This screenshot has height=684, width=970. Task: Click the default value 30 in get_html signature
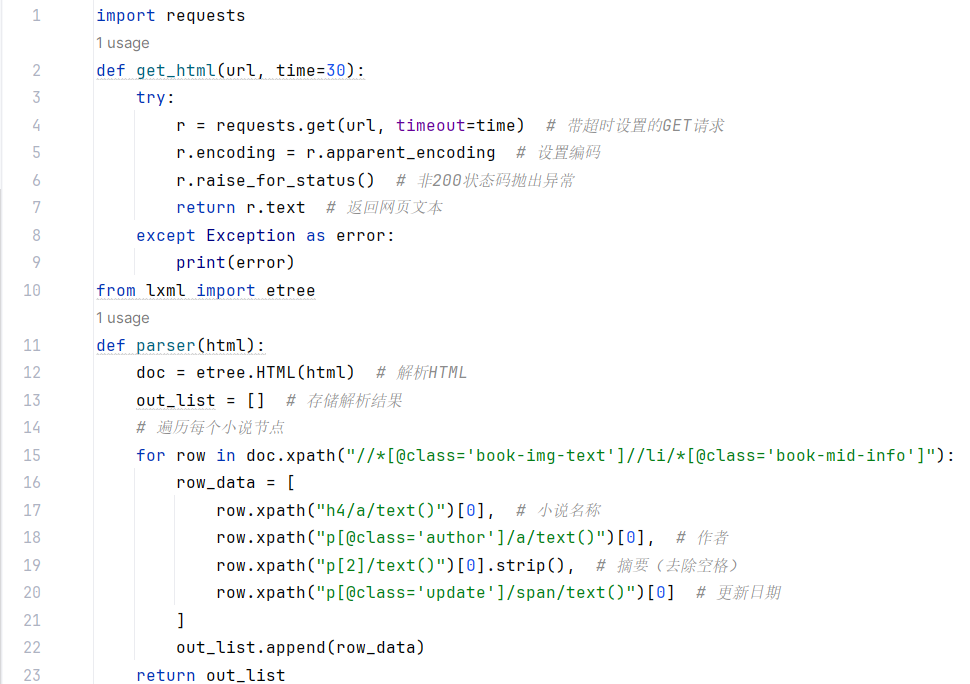(335, 71)
